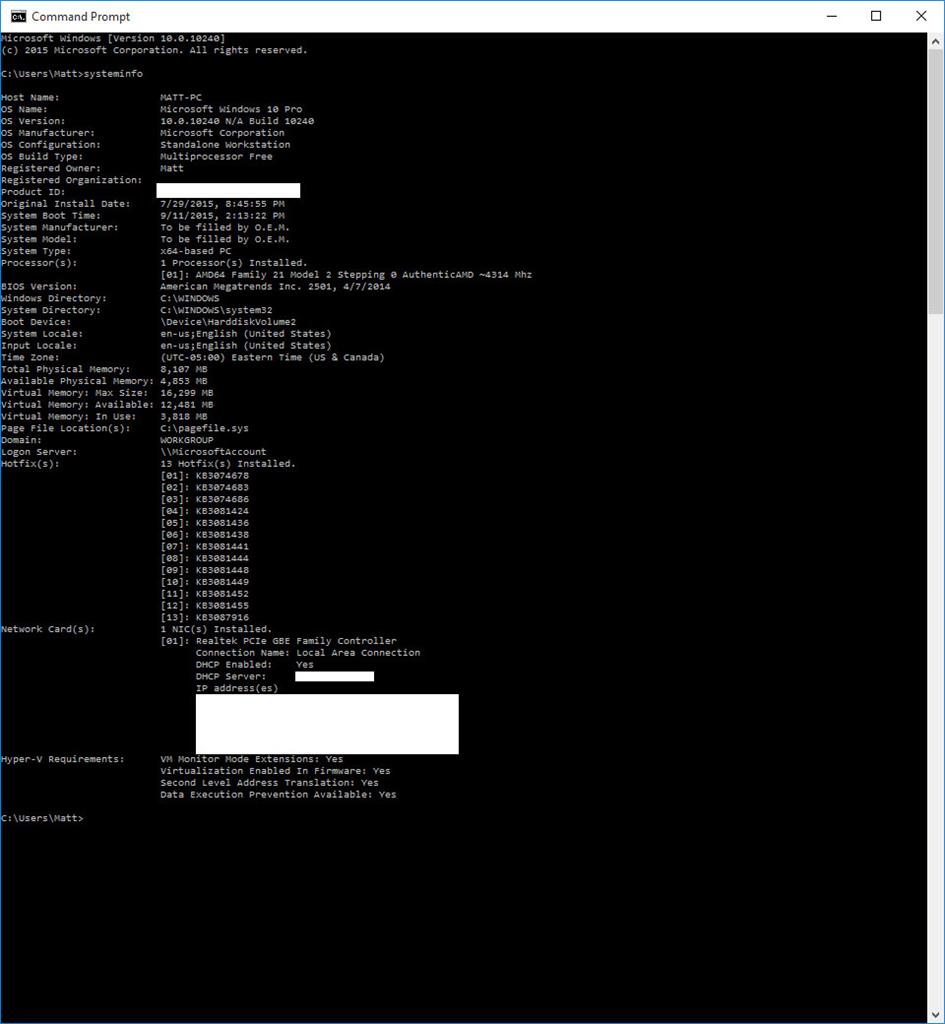Click 'Second Level Address Translation: Yes' line
The image size is (945, 1024).
coord(269,782)
